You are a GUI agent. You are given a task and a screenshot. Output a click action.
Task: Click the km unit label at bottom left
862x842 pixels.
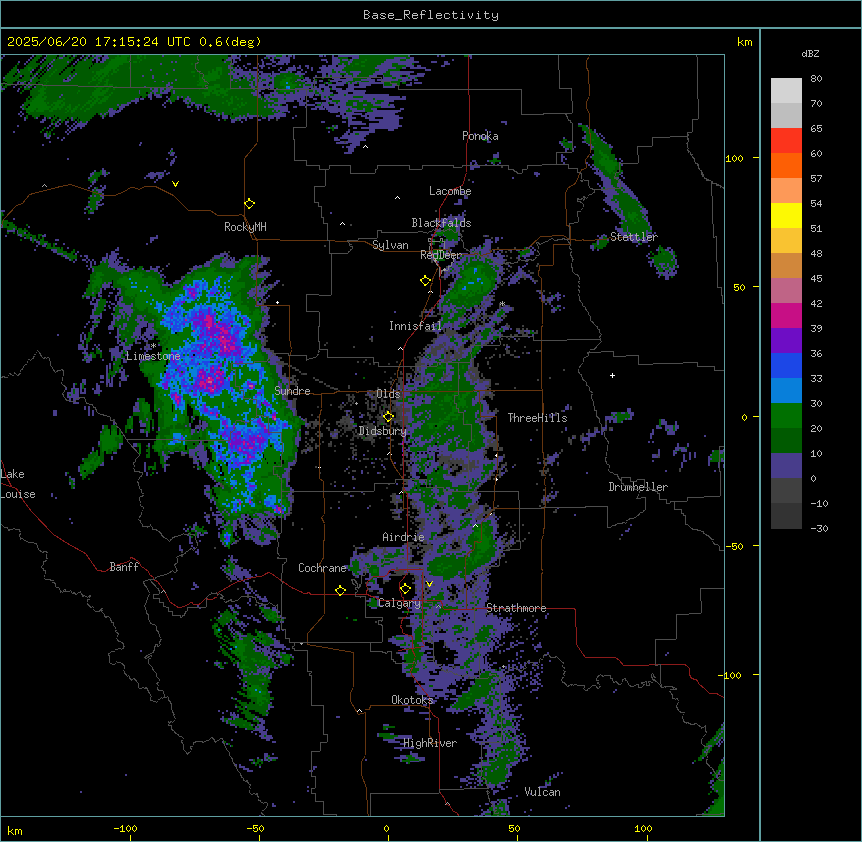15,830
